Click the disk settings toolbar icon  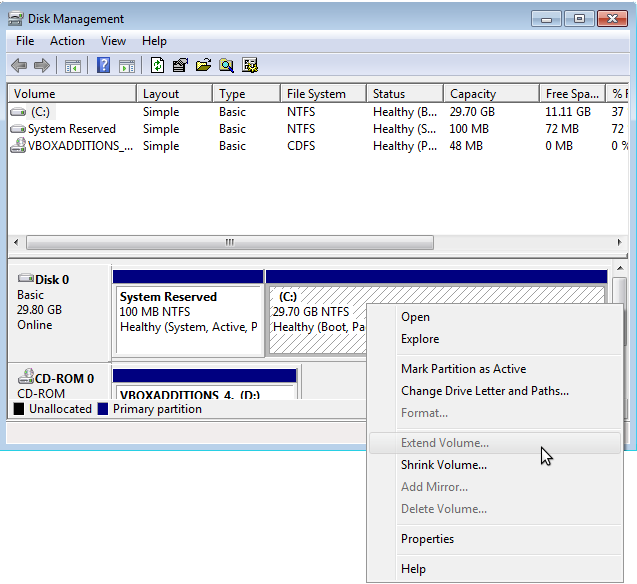pos(250,65)
